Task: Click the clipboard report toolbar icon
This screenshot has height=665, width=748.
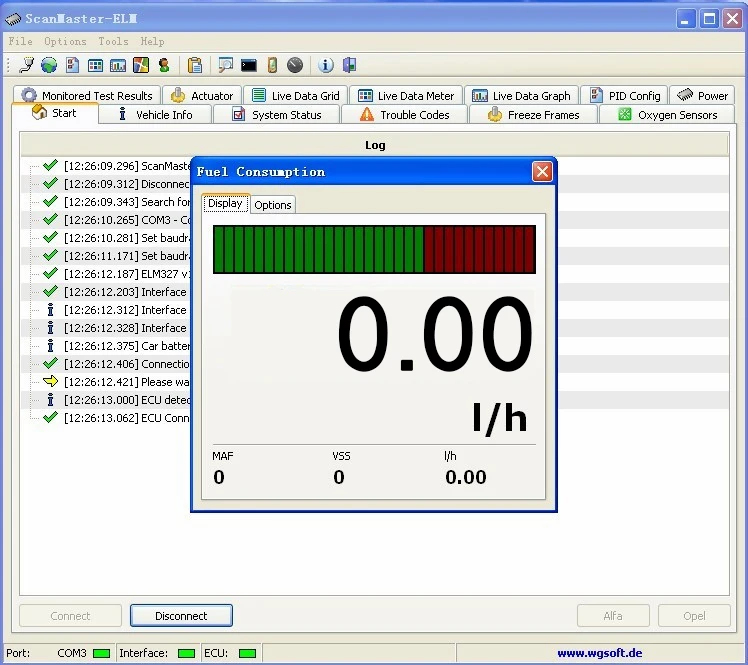Action: point(195,65)
